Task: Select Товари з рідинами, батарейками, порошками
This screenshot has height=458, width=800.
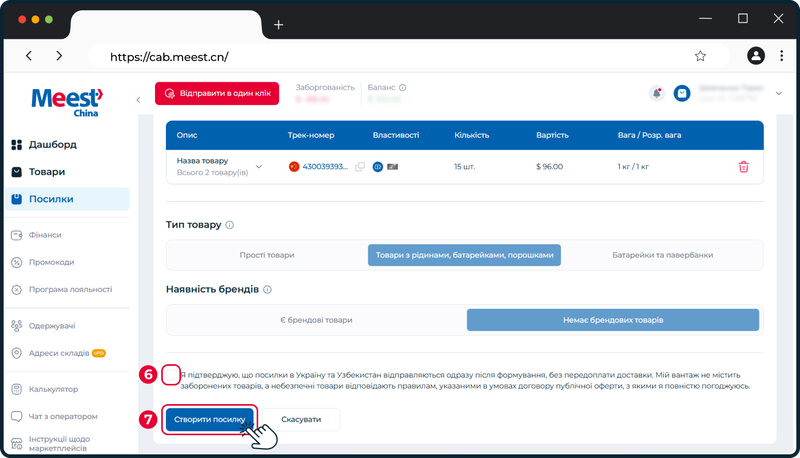Action: click(464, 255)
